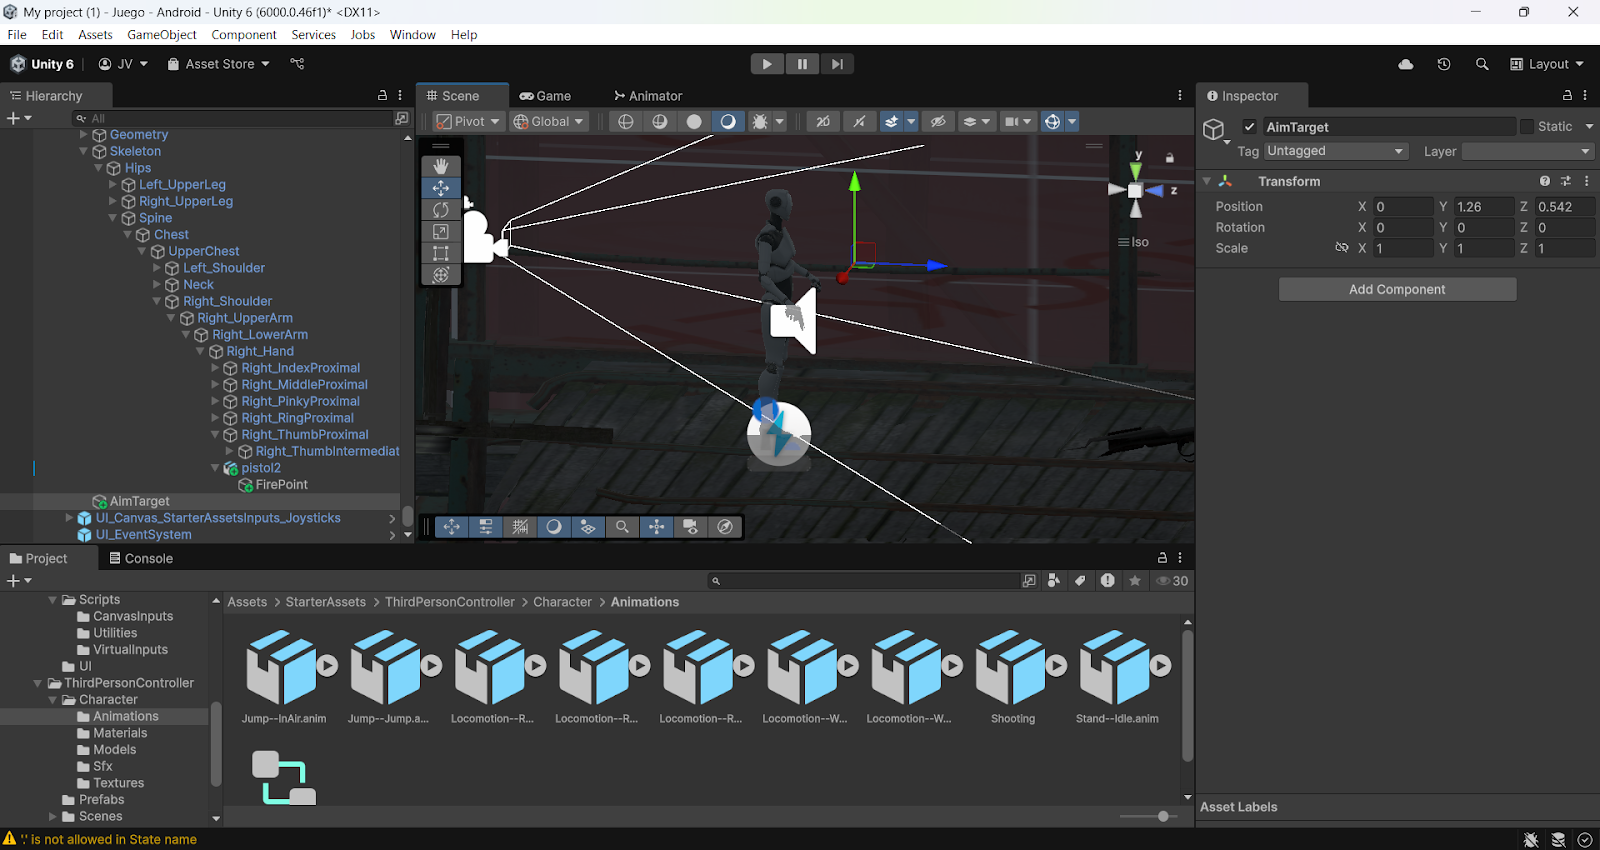Open Pivot handle position dropdown
1600x850 pixels.
(467, 122)
